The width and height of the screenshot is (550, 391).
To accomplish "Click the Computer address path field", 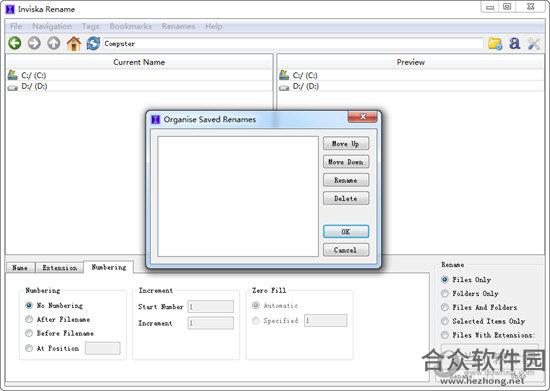I will click(x=293, y=43).
